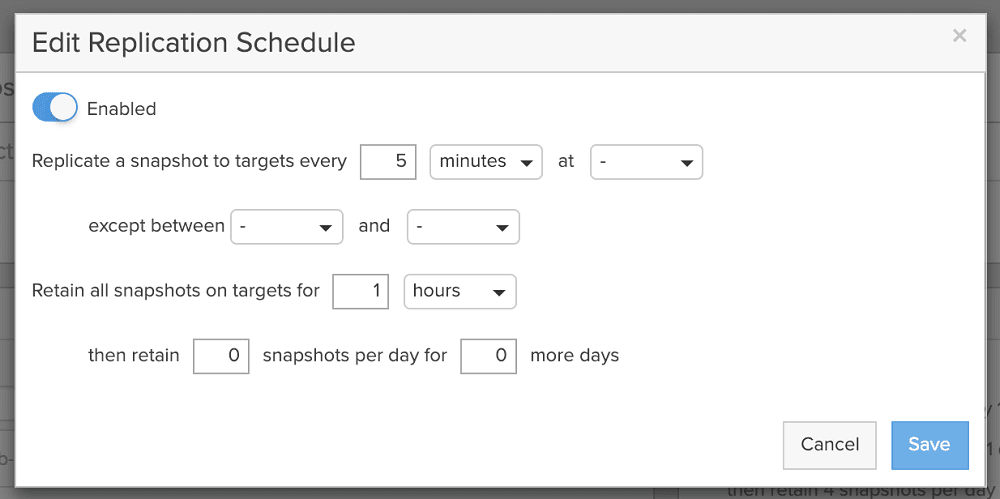Open the dropdown after 'and'
Screen dimensions: 1000x499
point(463,227)
